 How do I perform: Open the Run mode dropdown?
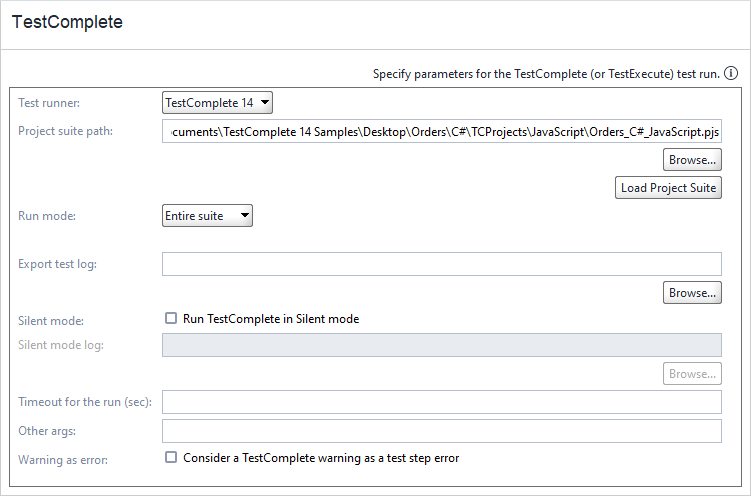[x=207, y=215]
